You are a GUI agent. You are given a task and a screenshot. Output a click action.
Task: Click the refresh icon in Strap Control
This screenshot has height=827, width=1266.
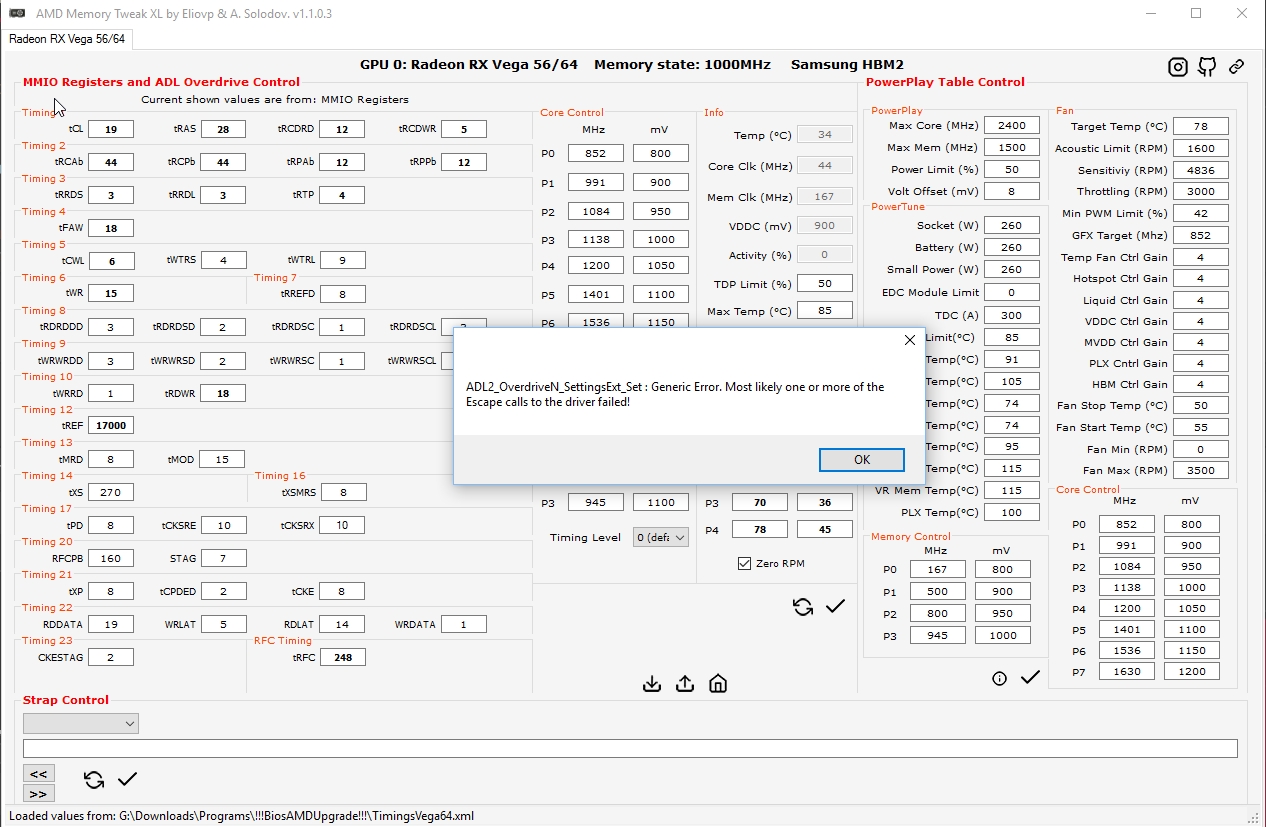(94, 780)
